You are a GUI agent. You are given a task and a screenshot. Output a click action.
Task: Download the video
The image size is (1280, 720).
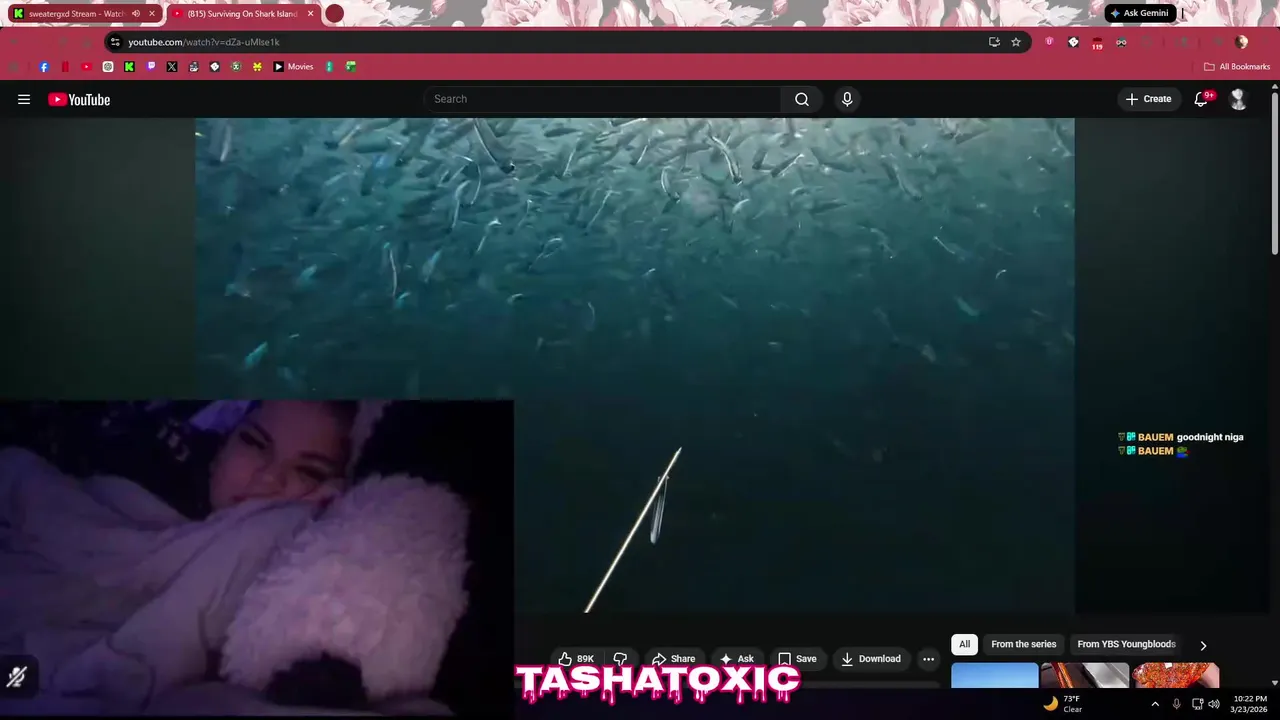coord(871,659)
